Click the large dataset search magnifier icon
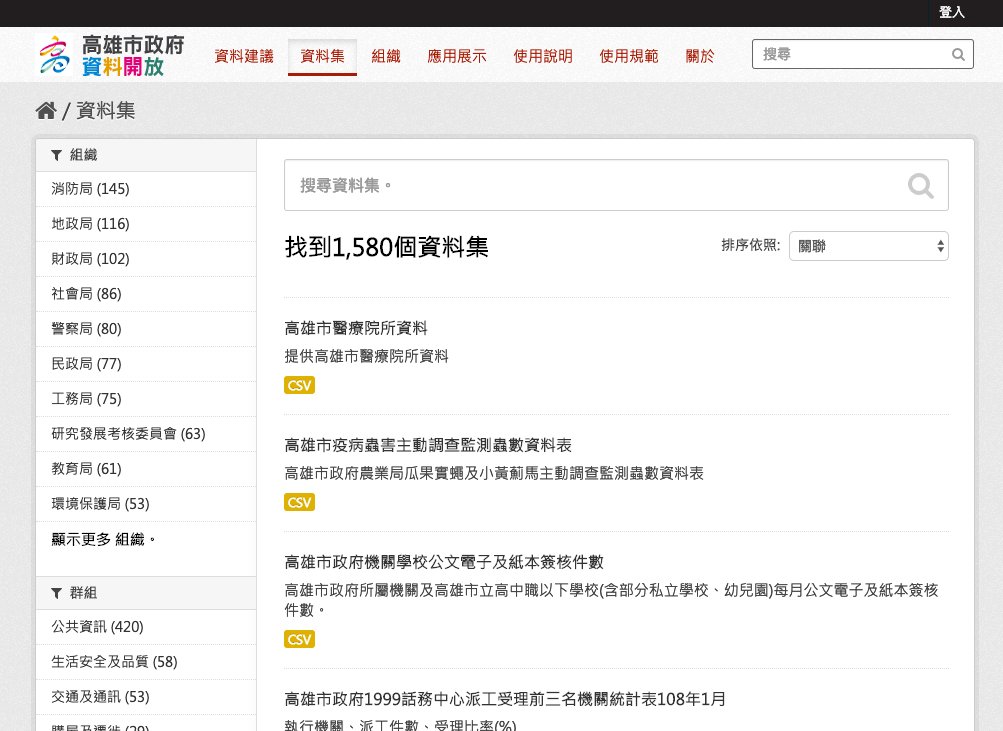The width and height of the screenshot is (1003, 731). tap(920, 185)
